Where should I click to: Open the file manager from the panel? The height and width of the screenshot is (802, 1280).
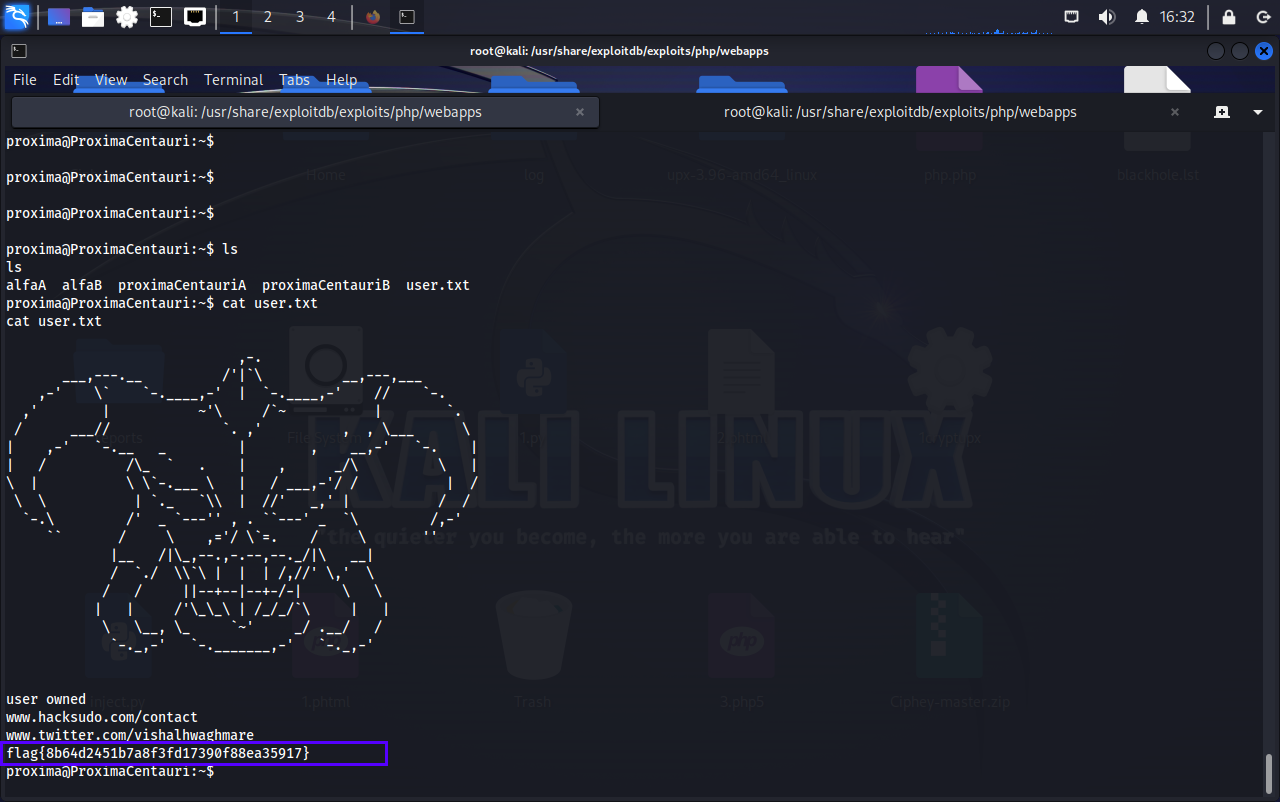coord(93,17)
